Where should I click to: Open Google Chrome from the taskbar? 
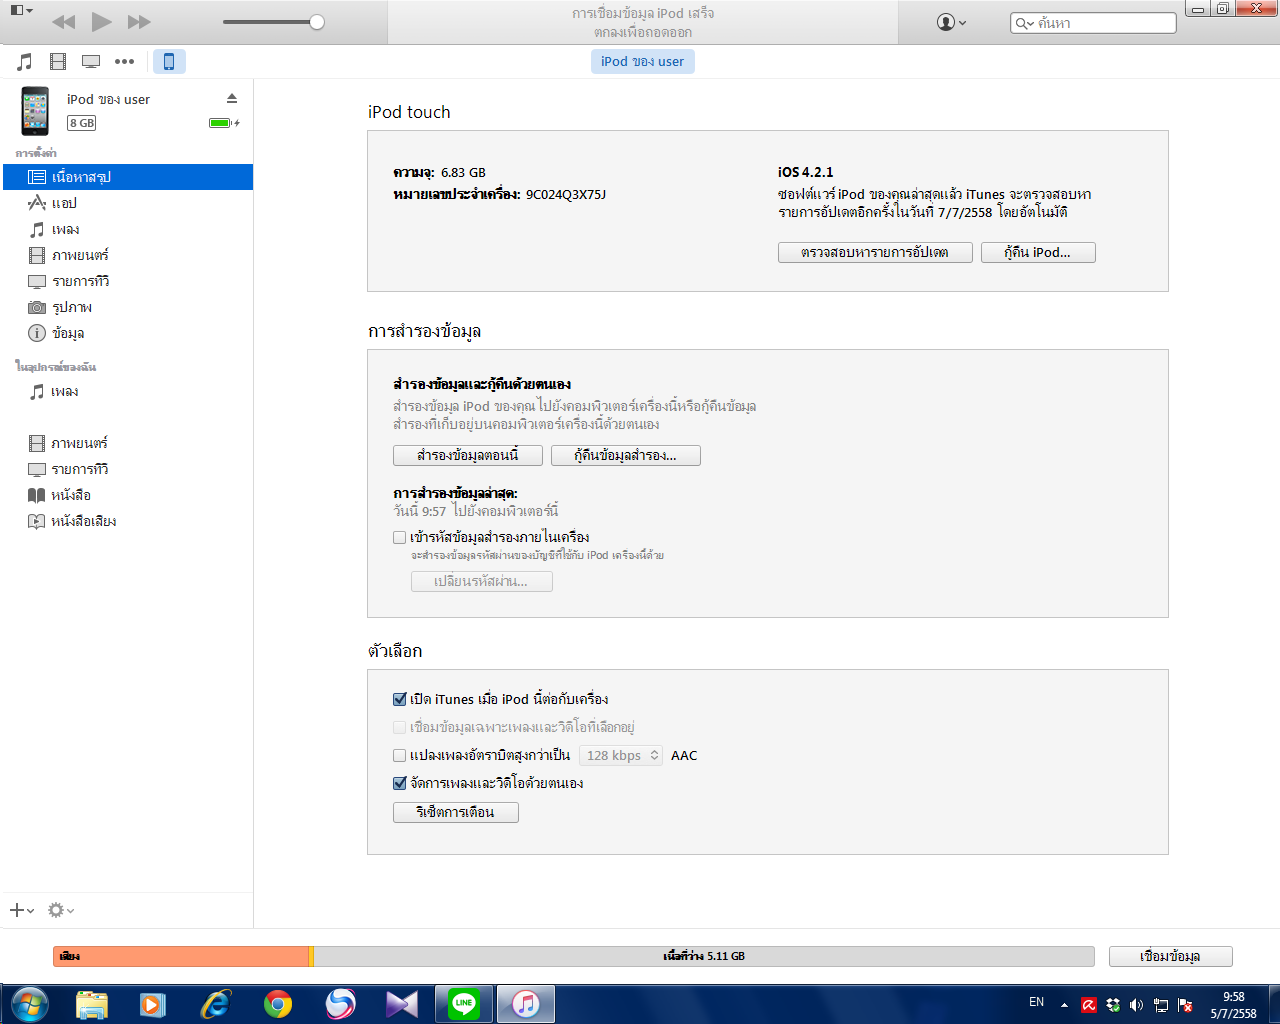tap(278, 1004)
